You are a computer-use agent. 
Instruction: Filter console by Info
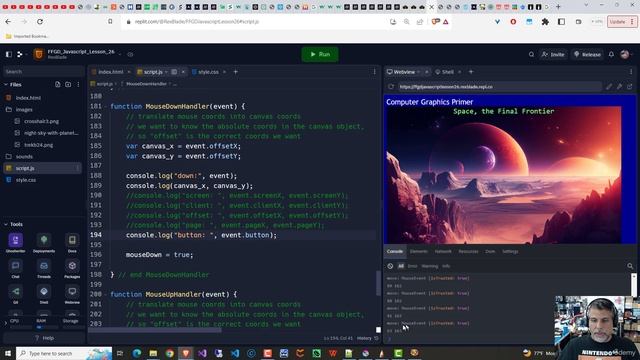(x=446, y=266)
